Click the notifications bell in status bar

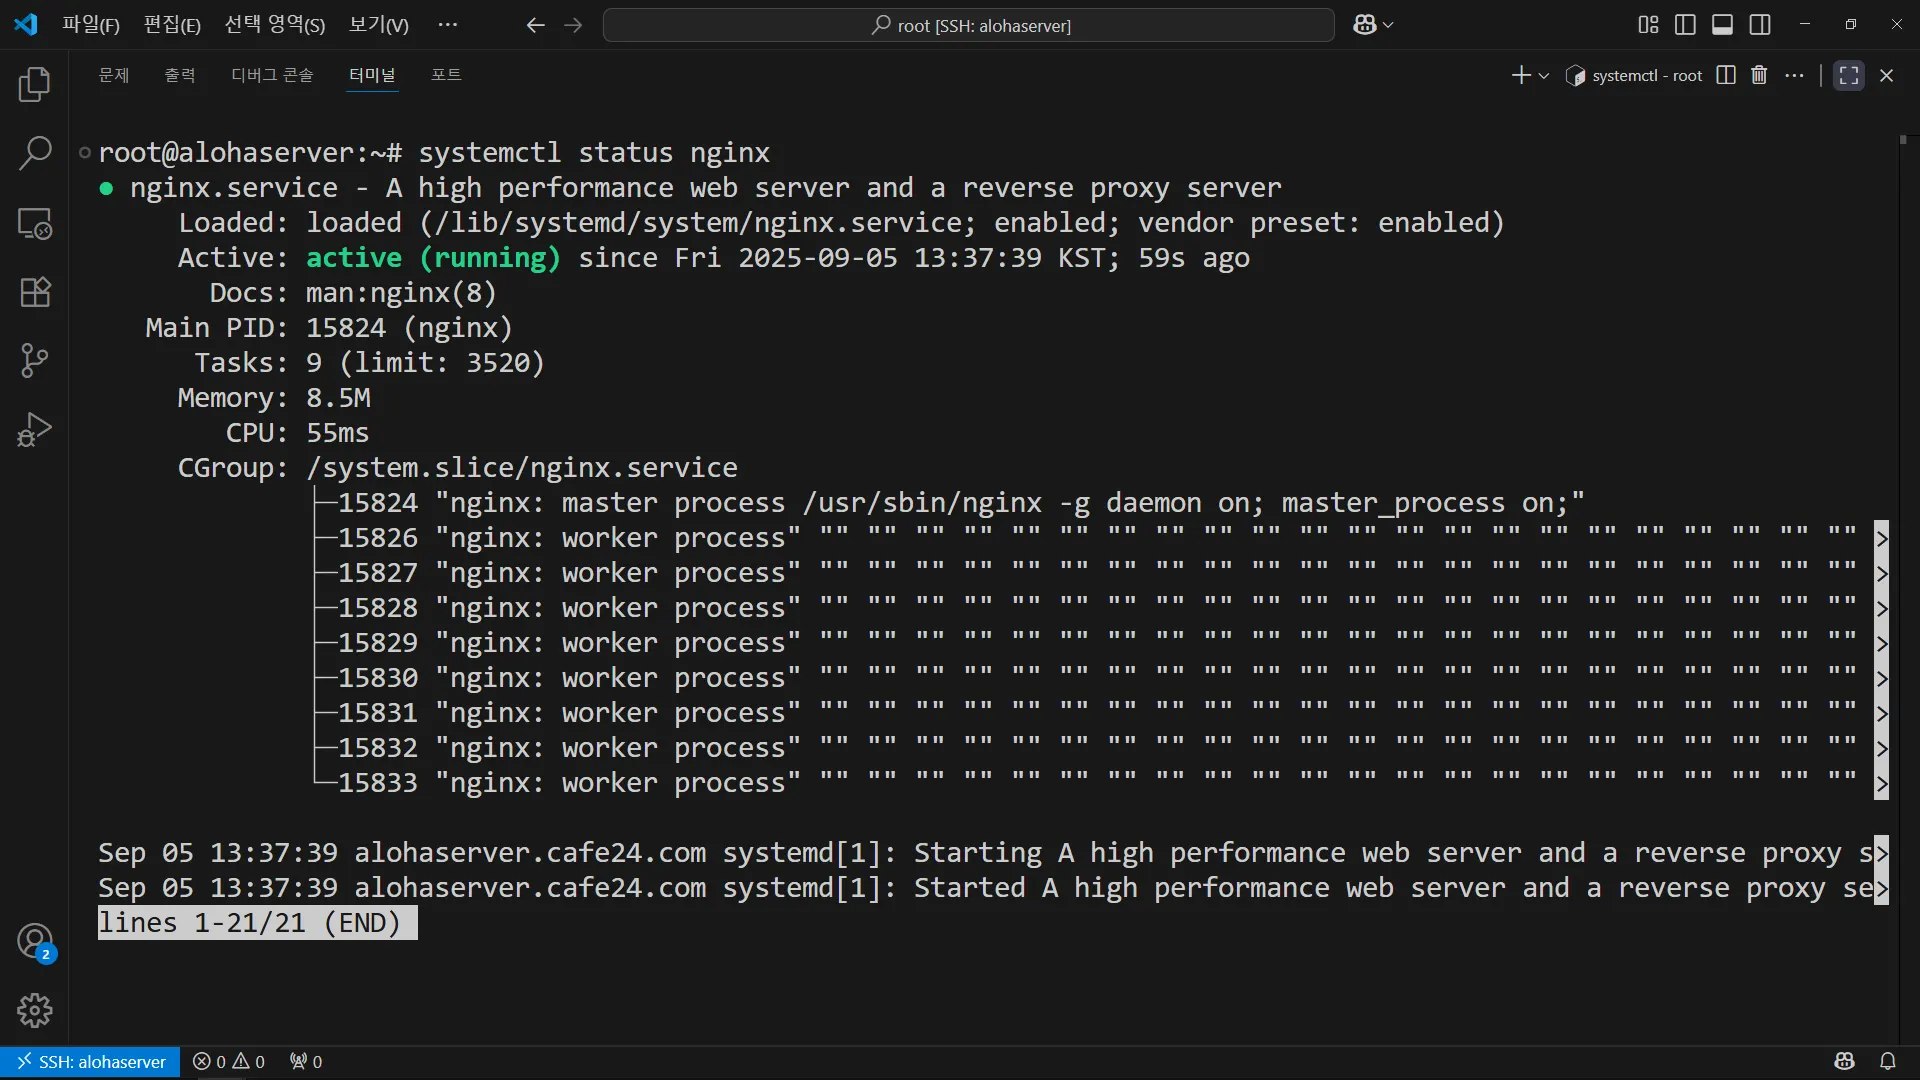pyautogui.click(x=1887, y=1061)
